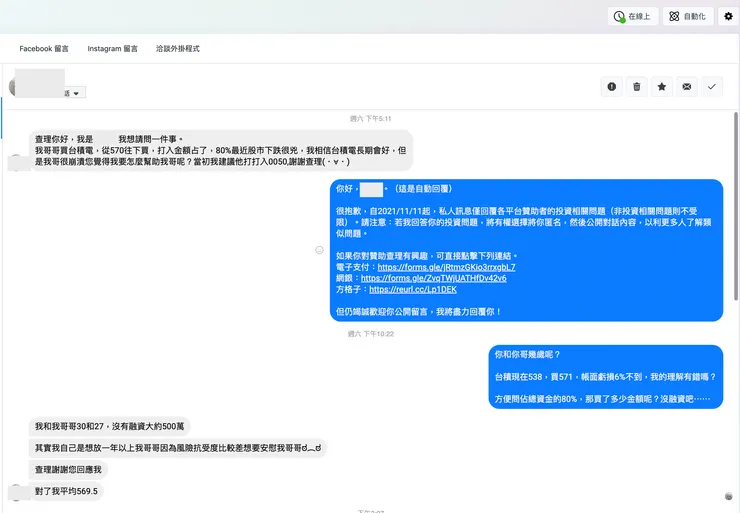Click sender avatar beside 對了我平均569.5
This screenshot has height=513, width=740.
point(17,492)
